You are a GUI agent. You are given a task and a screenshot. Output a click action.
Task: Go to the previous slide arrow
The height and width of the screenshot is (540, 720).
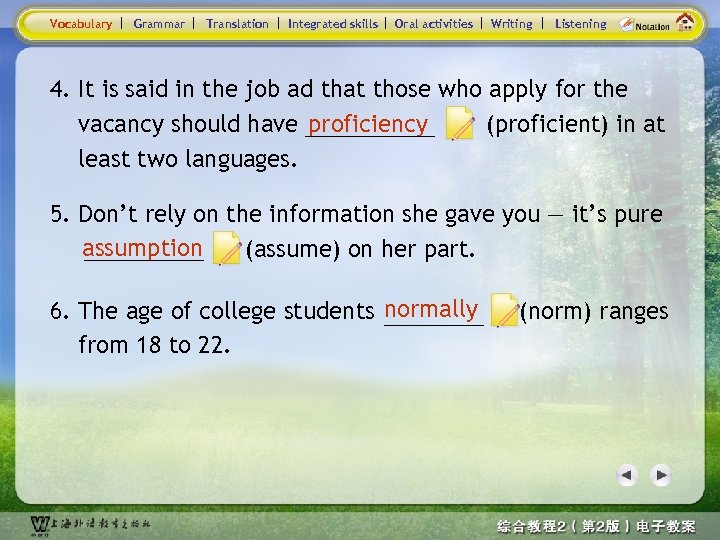click(x=627, y=475)
